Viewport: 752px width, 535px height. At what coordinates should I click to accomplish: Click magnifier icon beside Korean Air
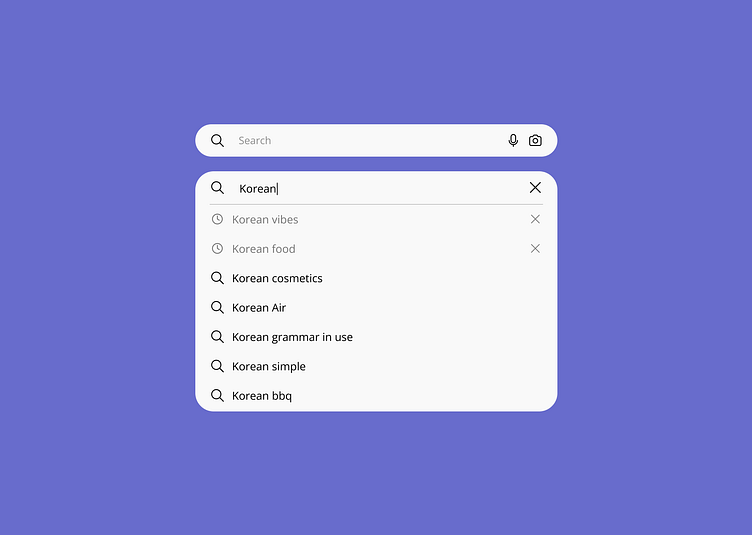[217, 307]
